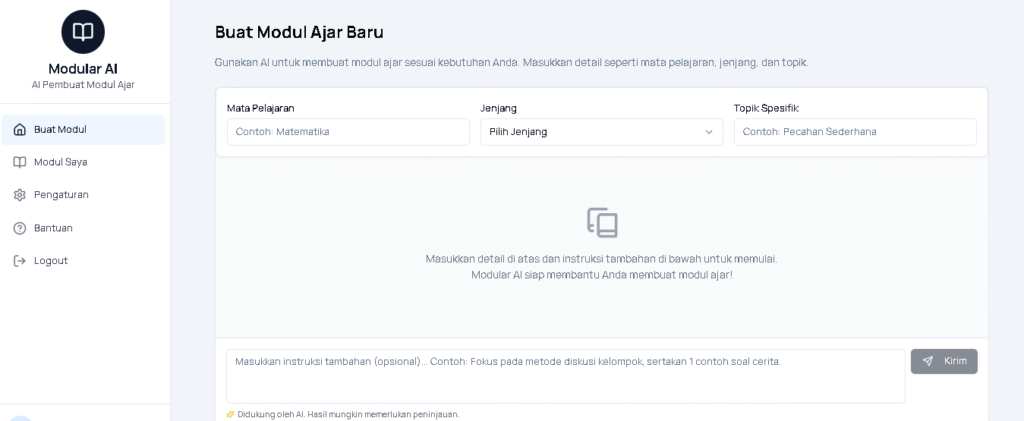1024x421 pixels.
Task: Click the Modular AI book logo
Action: point(83,32)
